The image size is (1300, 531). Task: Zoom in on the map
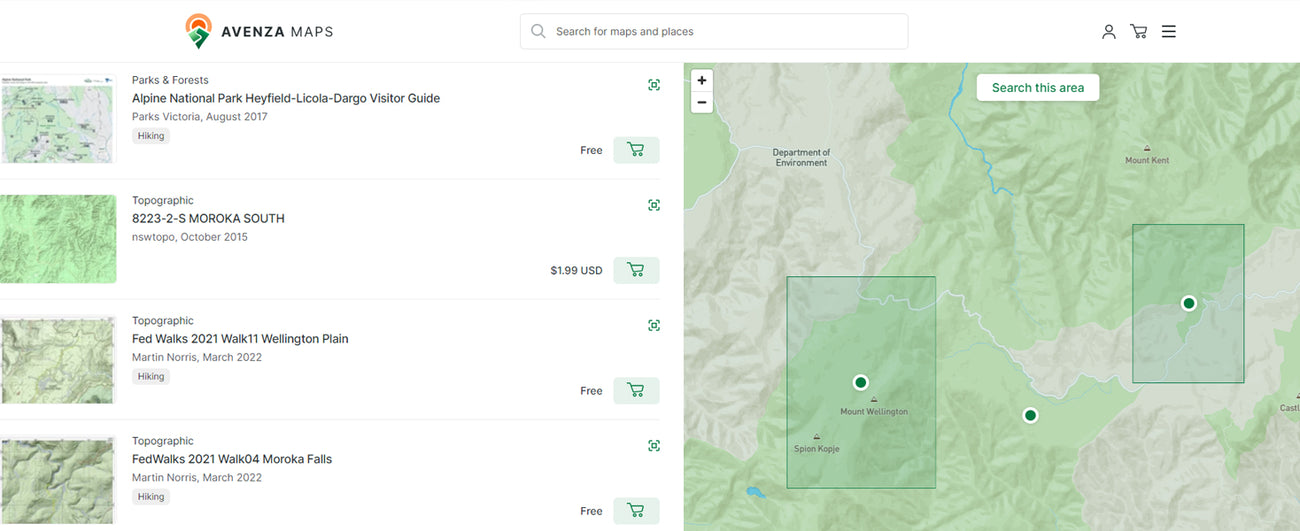pos(702,81)
